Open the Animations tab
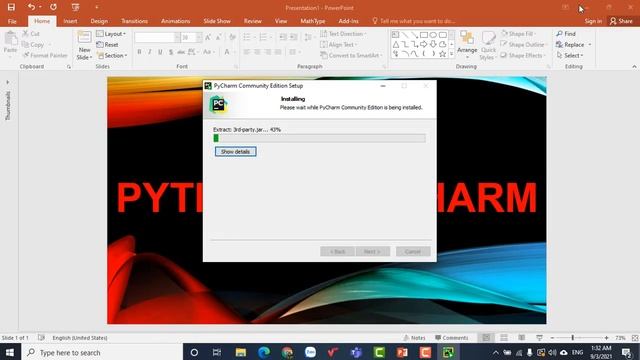640x360 pixels. coord(176,21)
